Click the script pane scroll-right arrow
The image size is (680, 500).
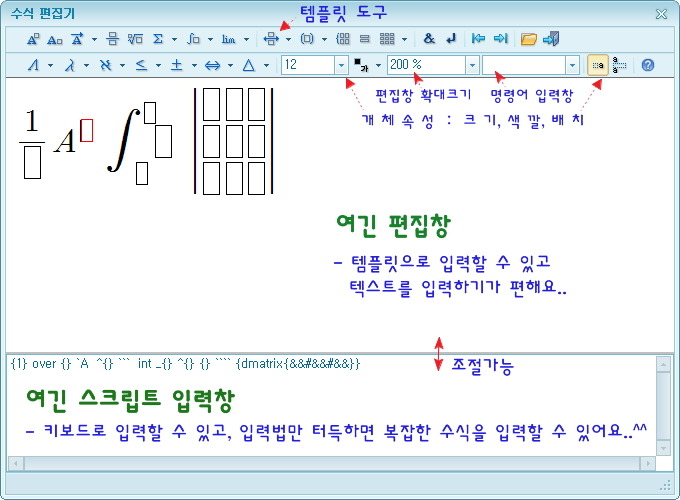click(x=648, y=464)
